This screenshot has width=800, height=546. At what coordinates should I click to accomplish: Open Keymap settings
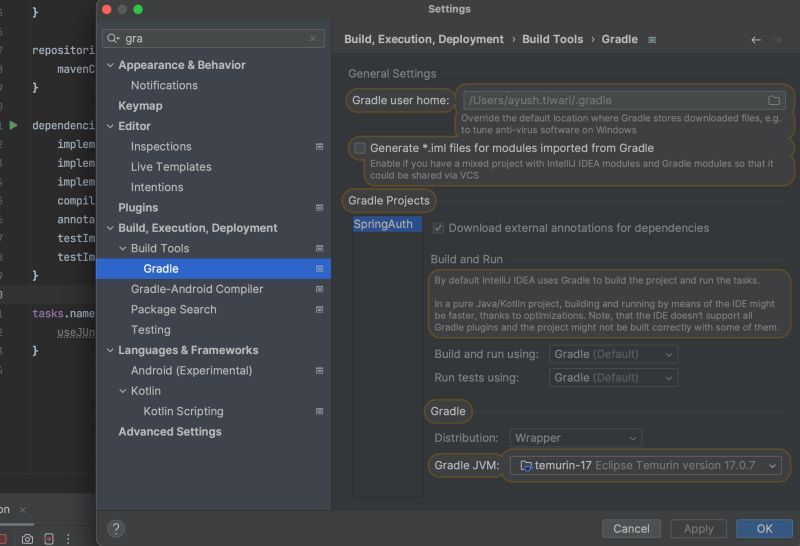pos(140,106)
